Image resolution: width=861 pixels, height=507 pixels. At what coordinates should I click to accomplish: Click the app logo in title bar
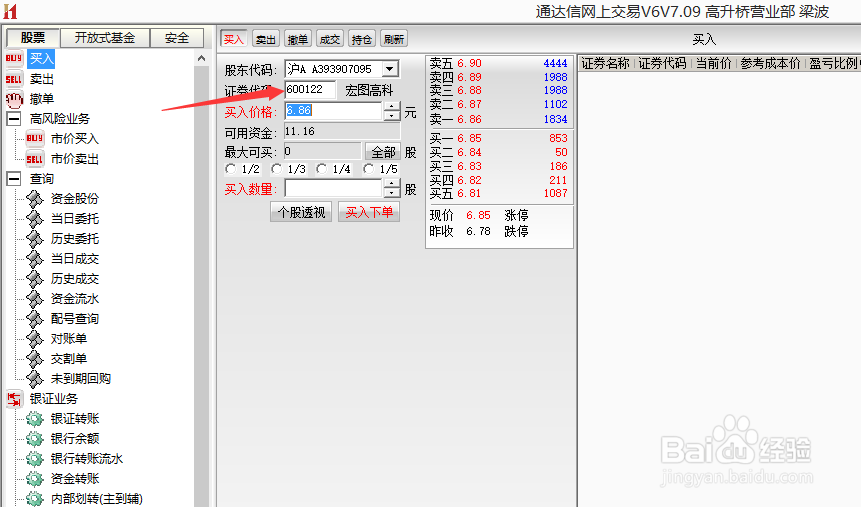pos(10,11)
